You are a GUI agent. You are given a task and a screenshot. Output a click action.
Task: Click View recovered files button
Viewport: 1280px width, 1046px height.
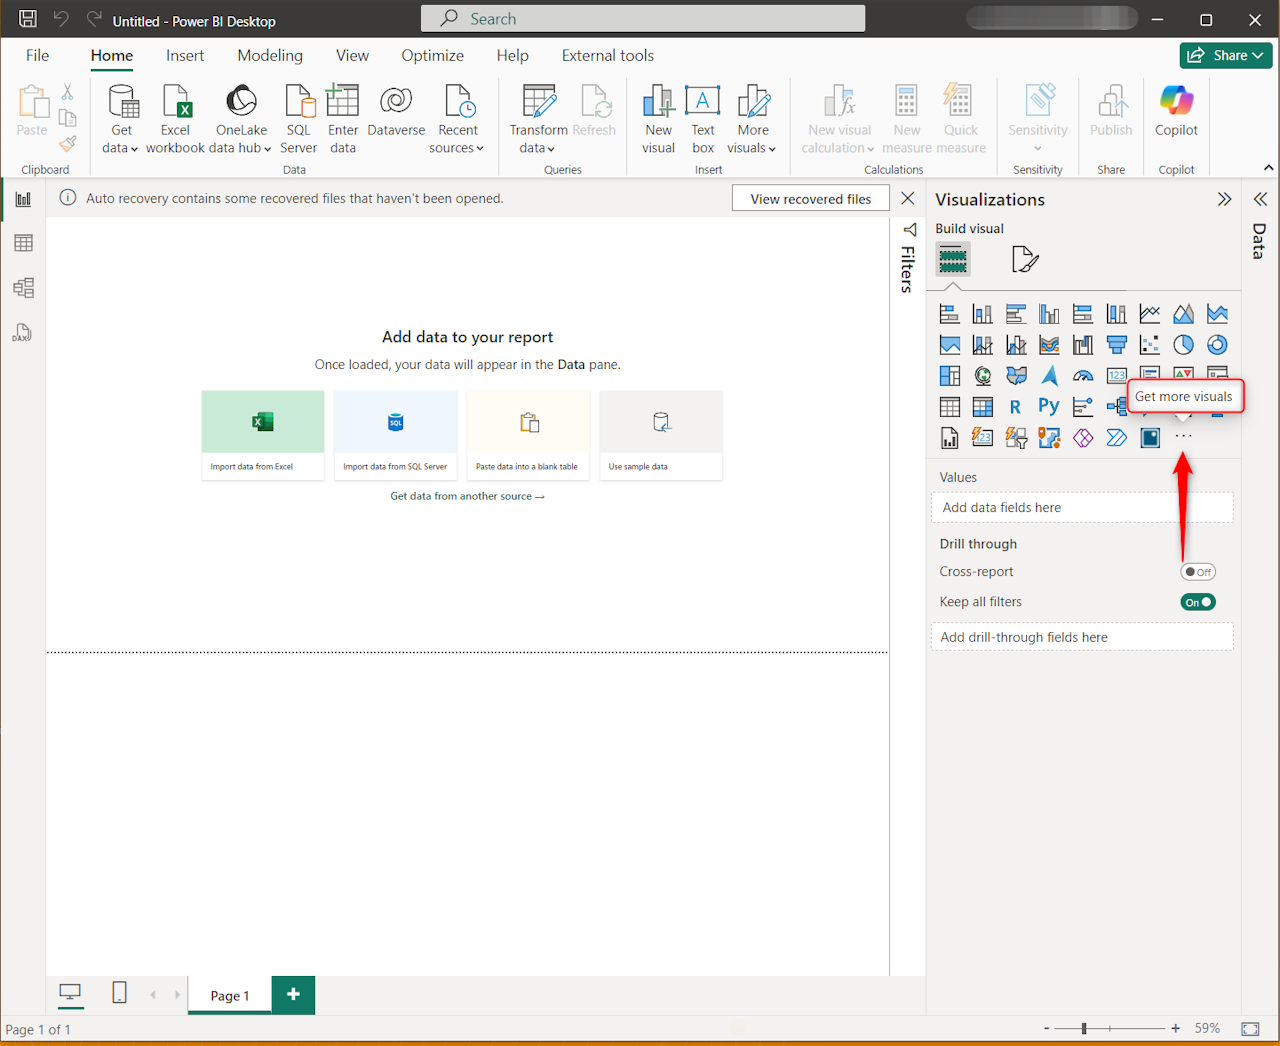point(810,199)
